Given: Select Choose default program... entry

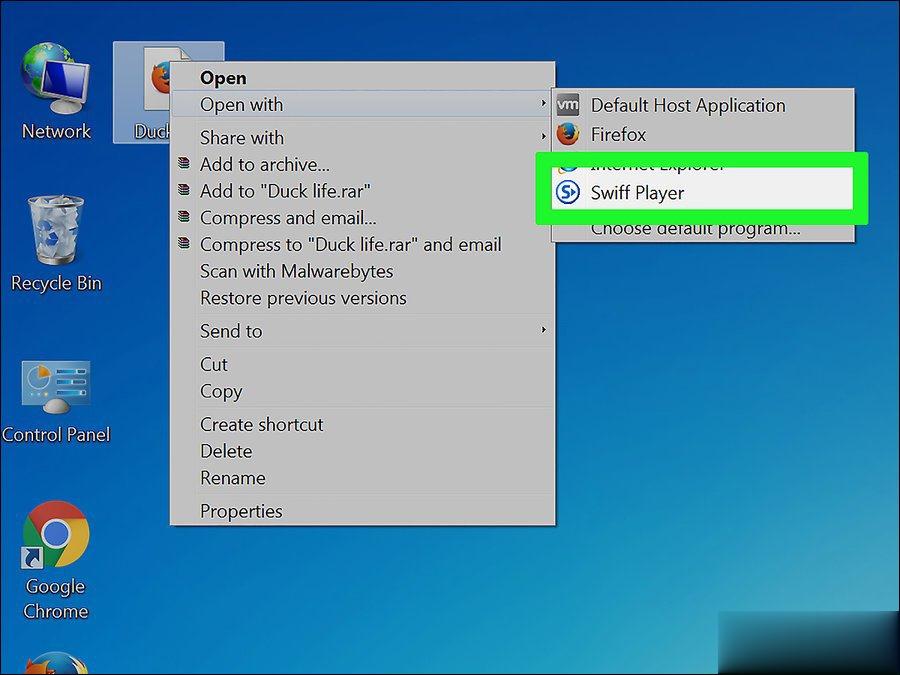Looking at the screenshot, I should tap(703, 229).
